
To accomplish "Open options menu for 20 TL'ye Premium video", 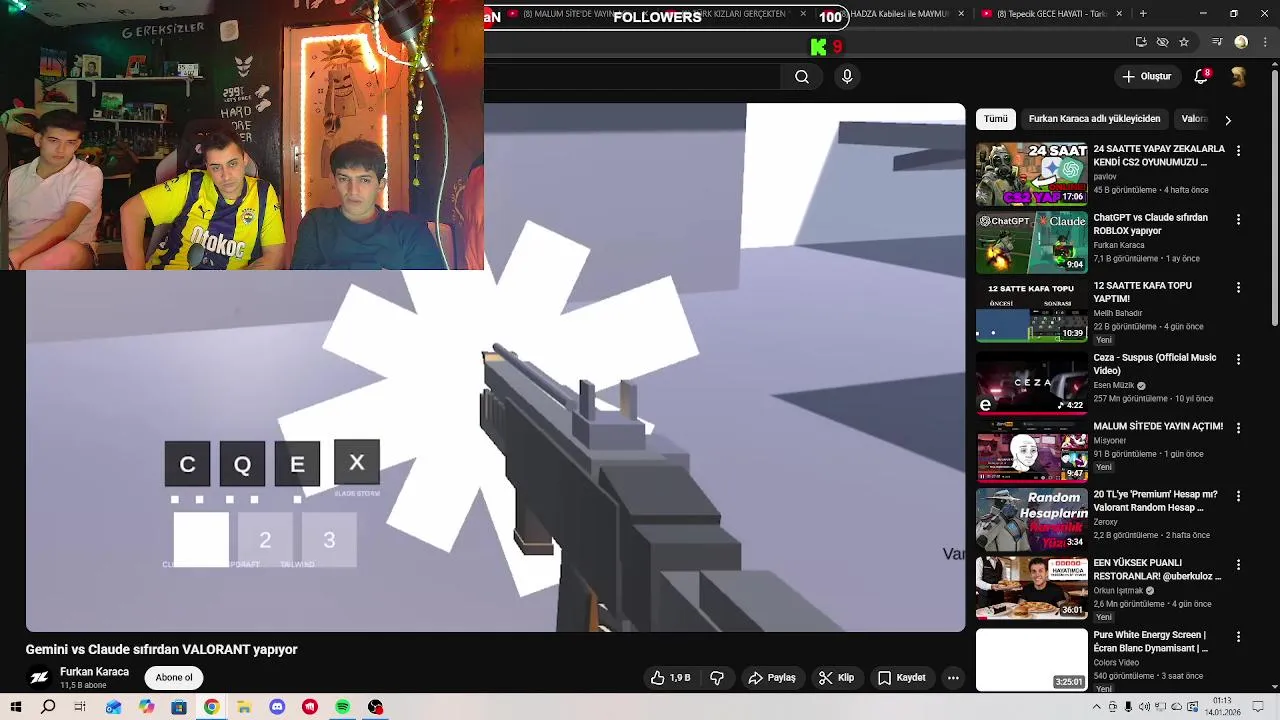I will [1238, 497].
